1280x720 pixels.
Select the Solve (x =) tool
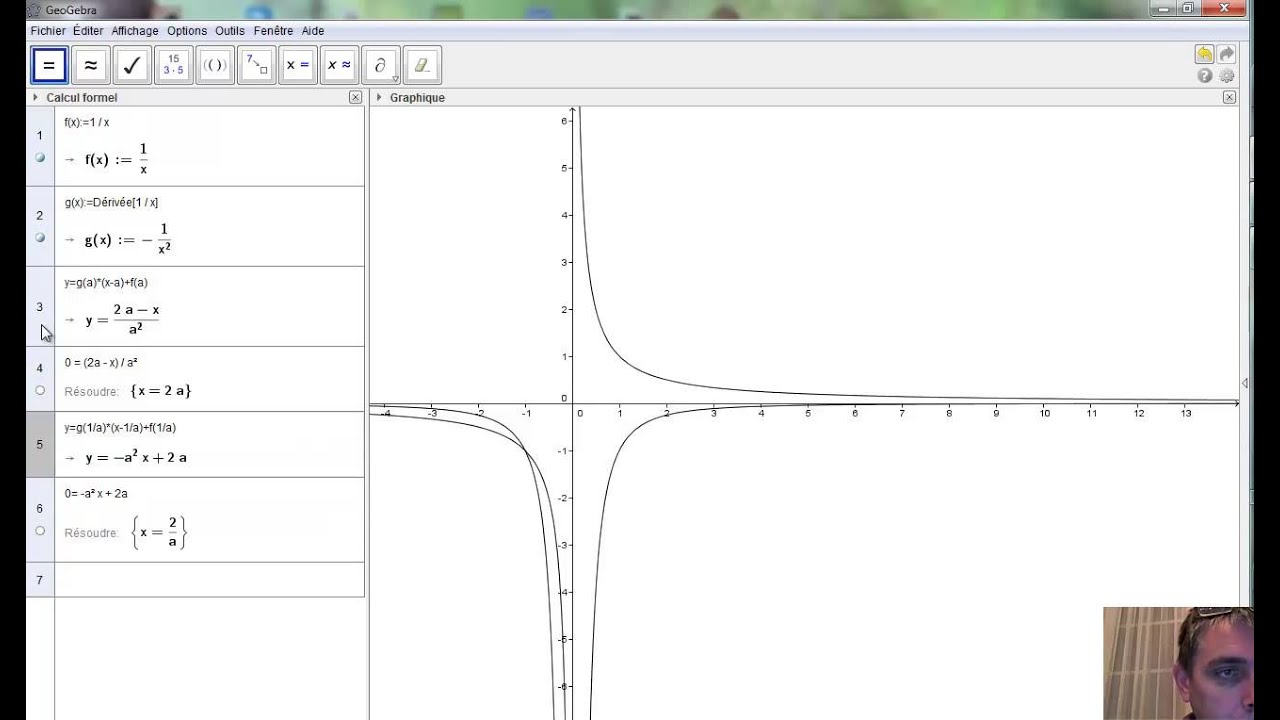[298, 65]
